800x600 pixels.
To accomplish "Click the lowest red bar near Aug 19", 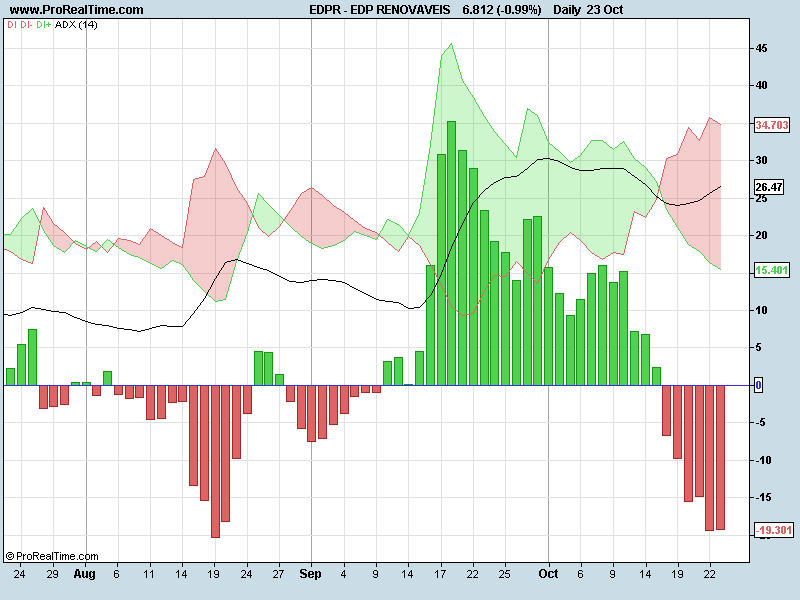I will pyautogui.click(x=215, y=461).
